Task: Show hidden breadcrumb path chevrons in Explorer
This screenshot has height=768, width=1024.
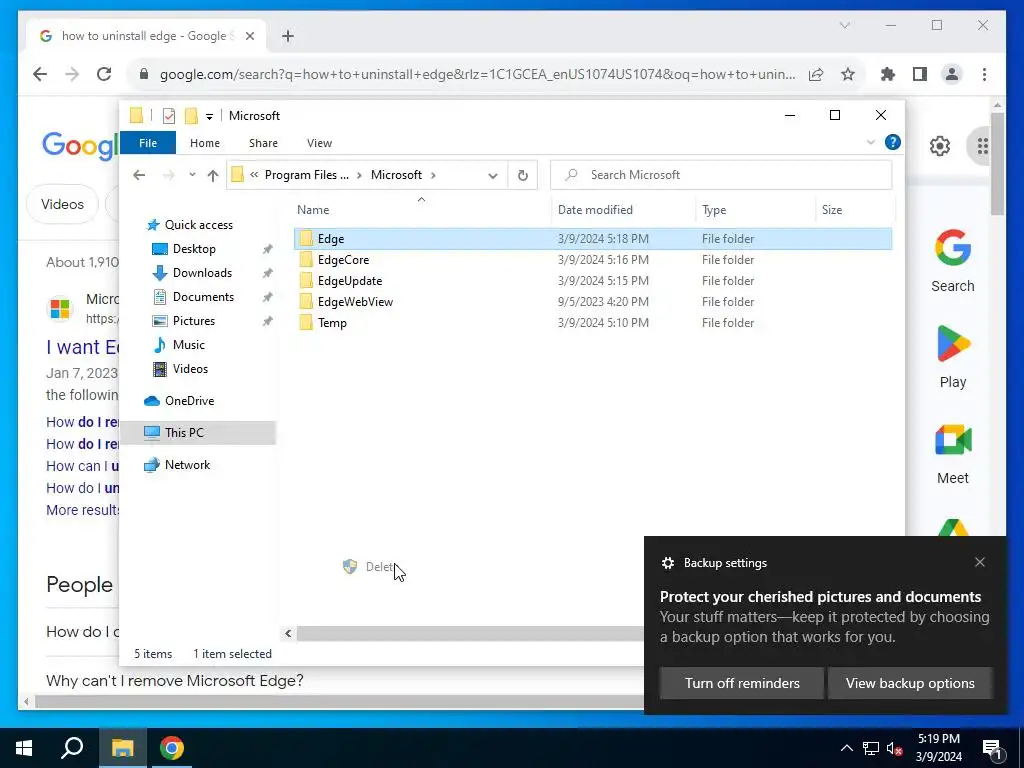Action: 254,175
